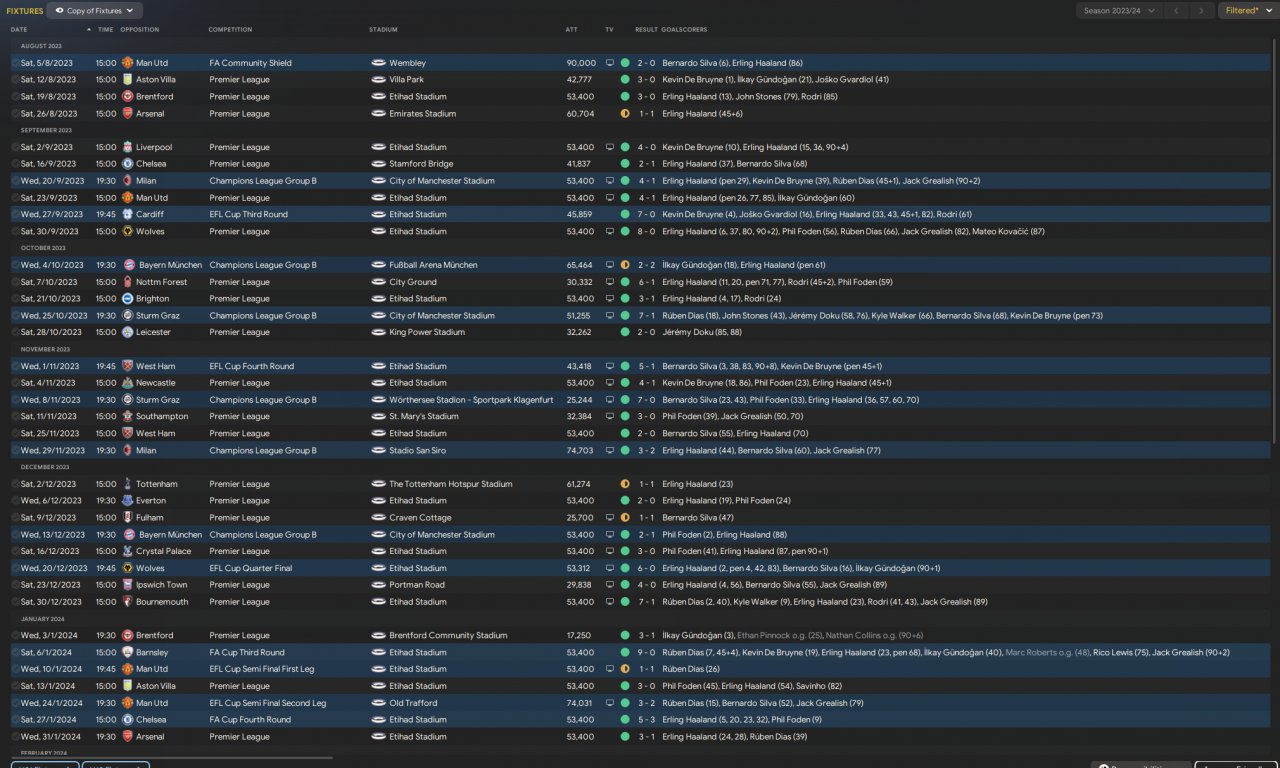
Task: Click the 8 - 0 result against Wolves
Action: pos(645,232)
